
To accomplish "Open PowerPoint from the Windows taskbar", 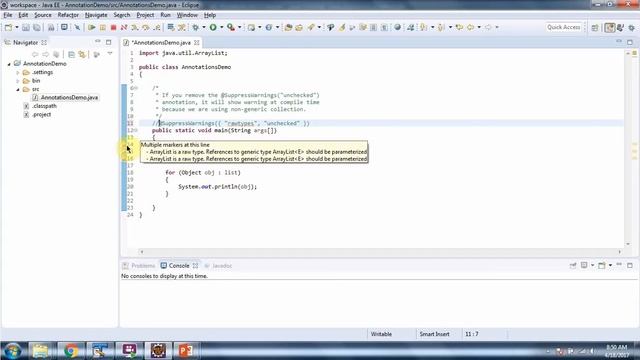I will point(186,351).
